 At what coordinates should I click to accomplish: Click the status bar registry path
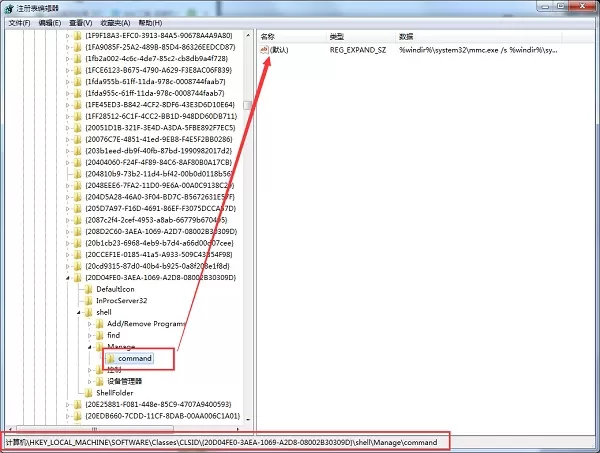[221, 443]
